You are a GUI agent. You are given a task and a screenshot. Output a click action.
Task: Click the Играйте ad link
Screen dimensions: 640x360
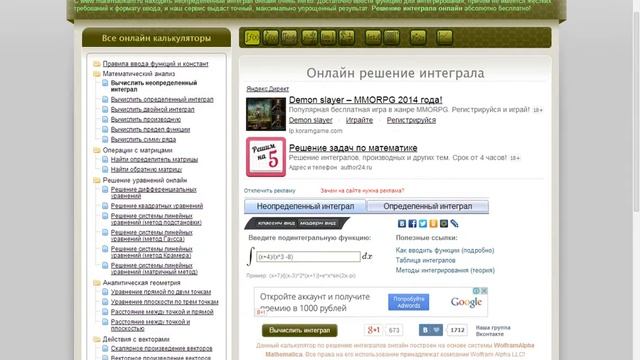tap(359, 120)
